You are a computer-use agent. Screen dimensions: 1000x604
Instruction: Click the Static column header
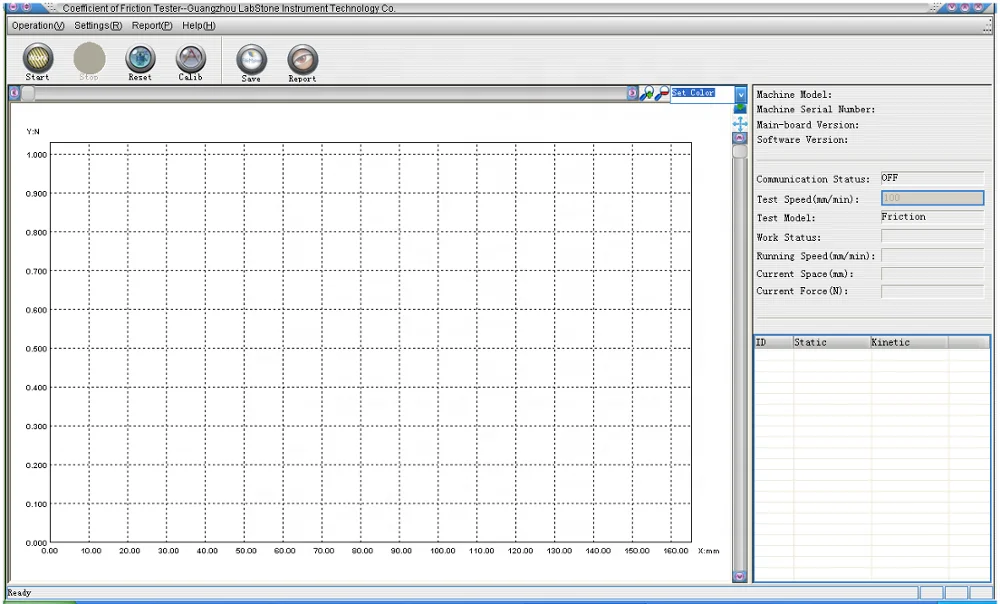tap(830, 342)
